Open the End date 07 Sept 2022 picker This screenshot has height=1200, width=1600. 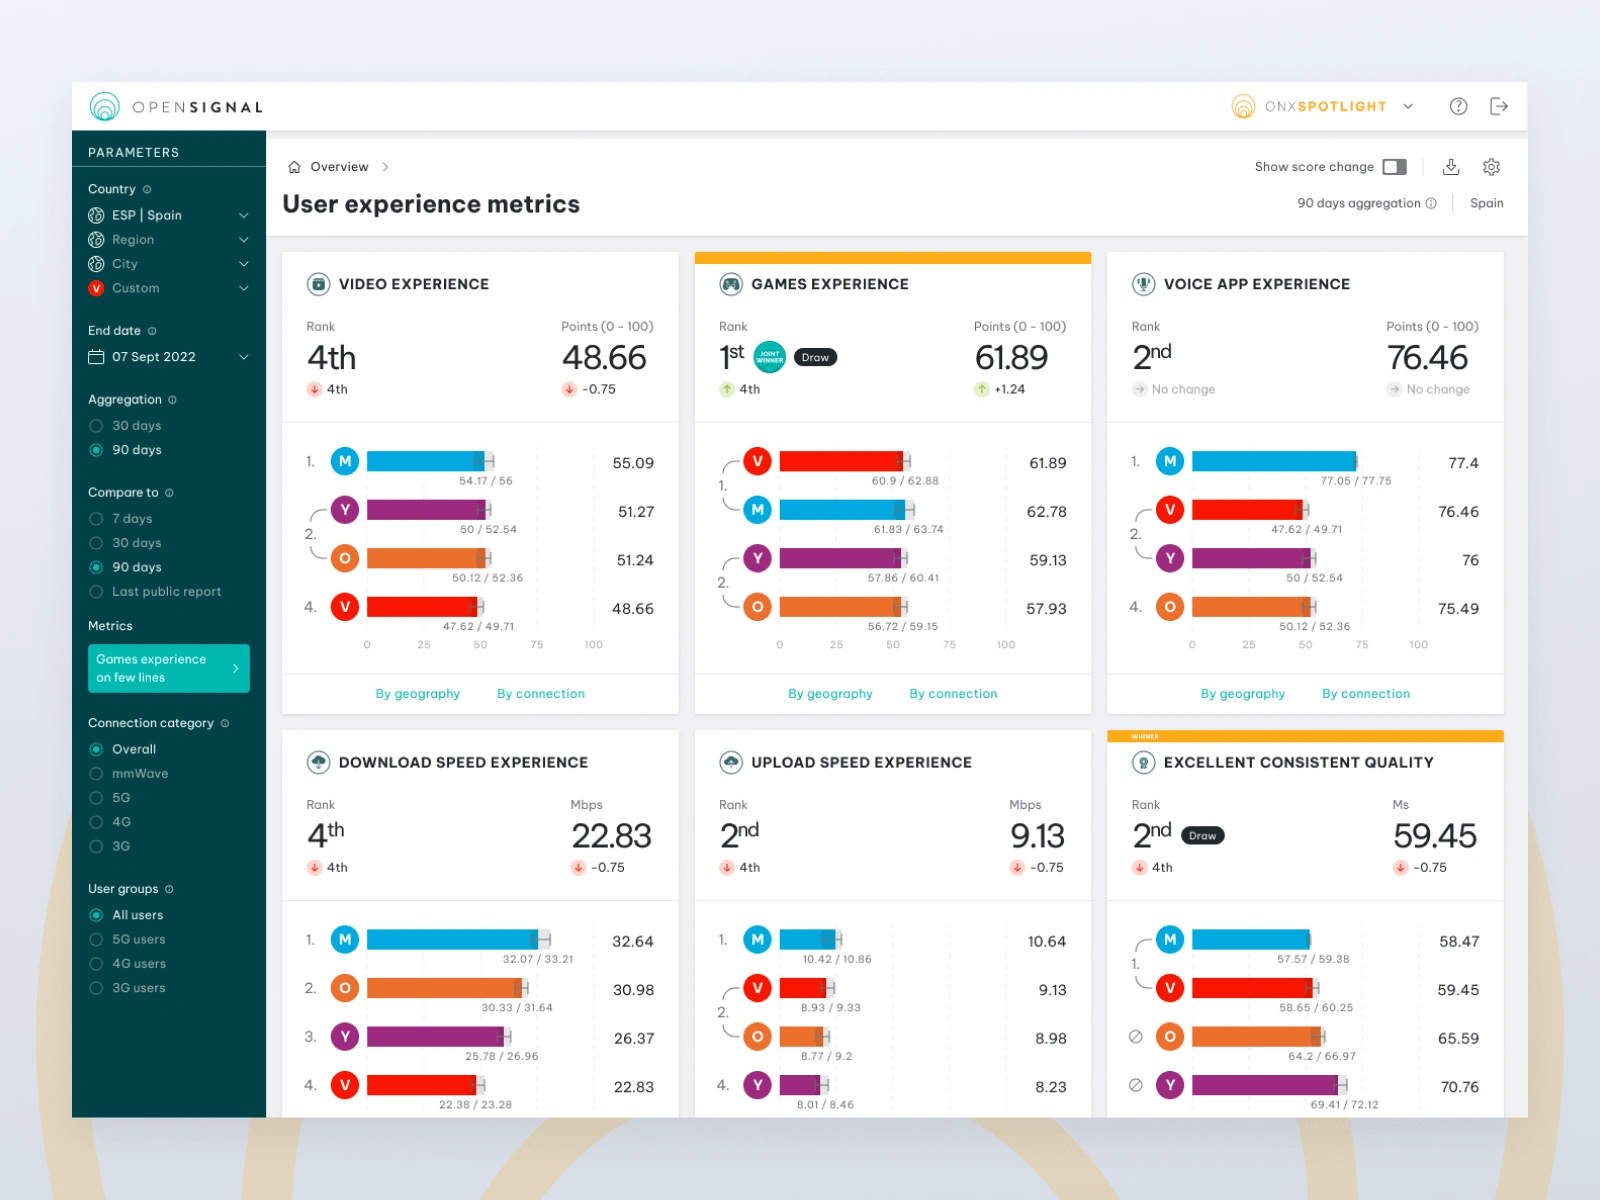[168, 356]
